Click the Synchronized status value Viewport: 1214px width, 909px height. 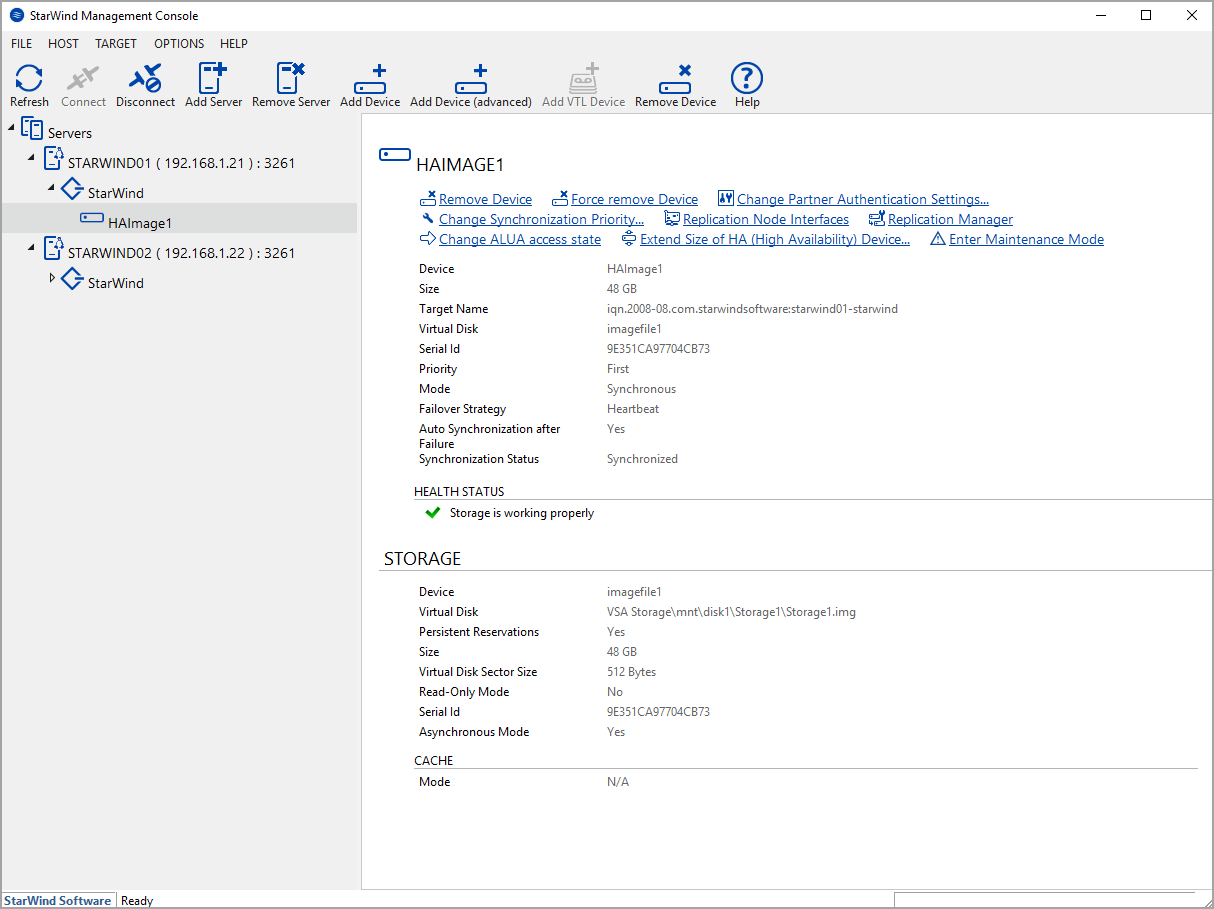[x=642, y=459]
